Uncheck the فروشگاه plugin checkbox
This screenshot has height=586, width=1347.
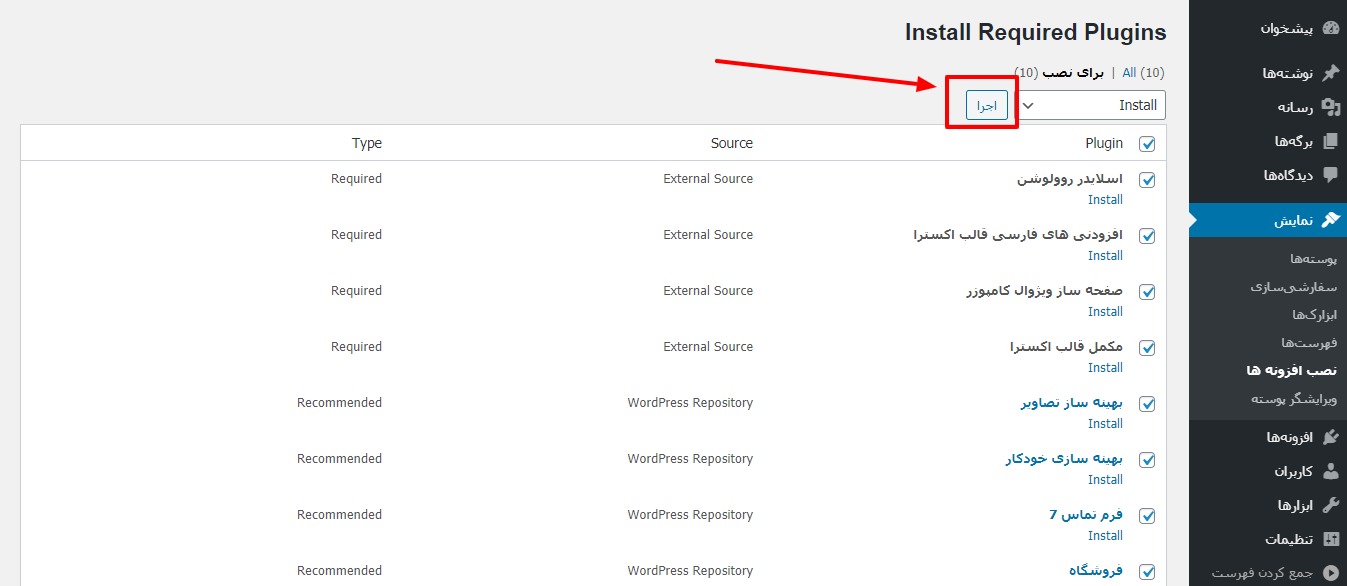point(1147,573)
